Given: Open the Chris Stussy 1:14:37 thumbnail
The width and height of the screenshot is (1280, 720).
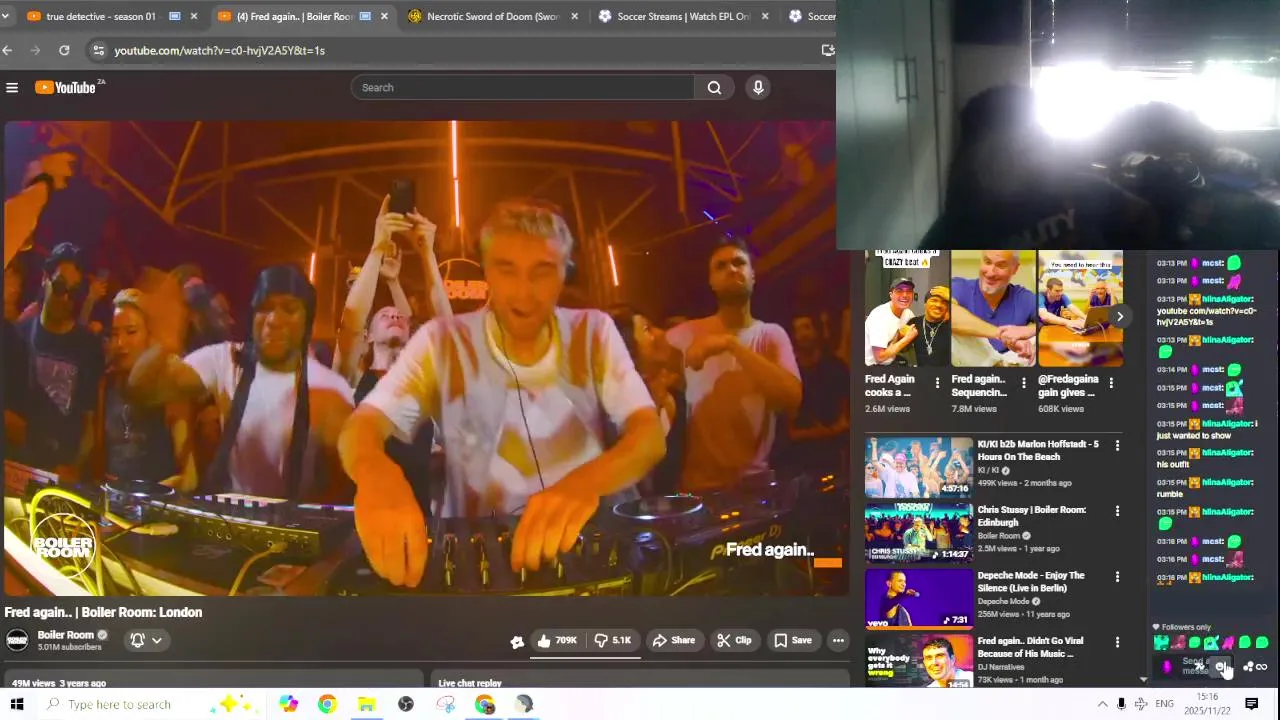Looking at the screenshot, I should click(919, 533).
